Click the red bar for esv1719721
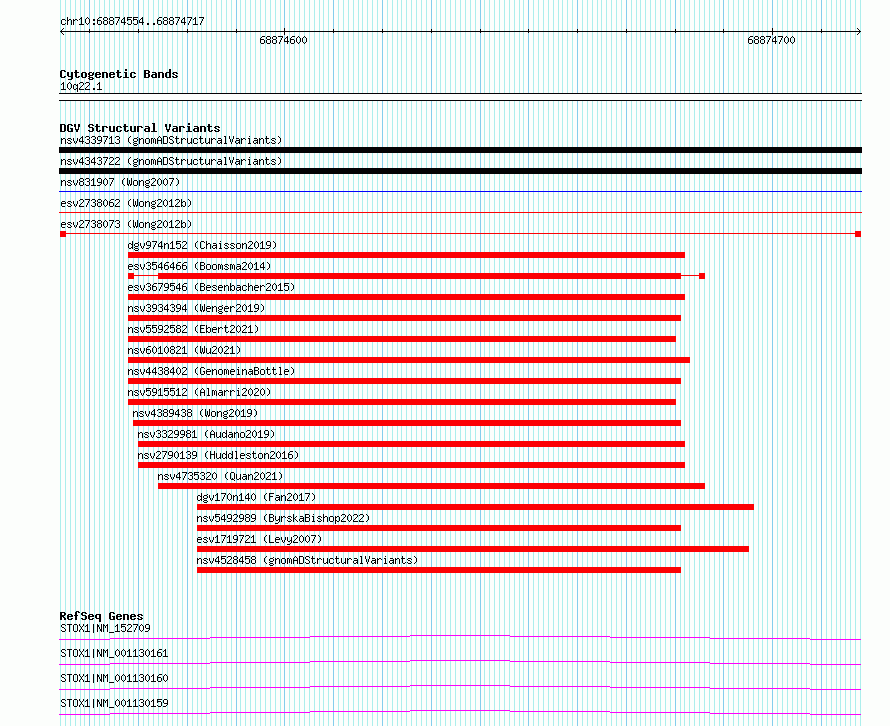This screenshot has height=726, width=890. coord(473,549)
